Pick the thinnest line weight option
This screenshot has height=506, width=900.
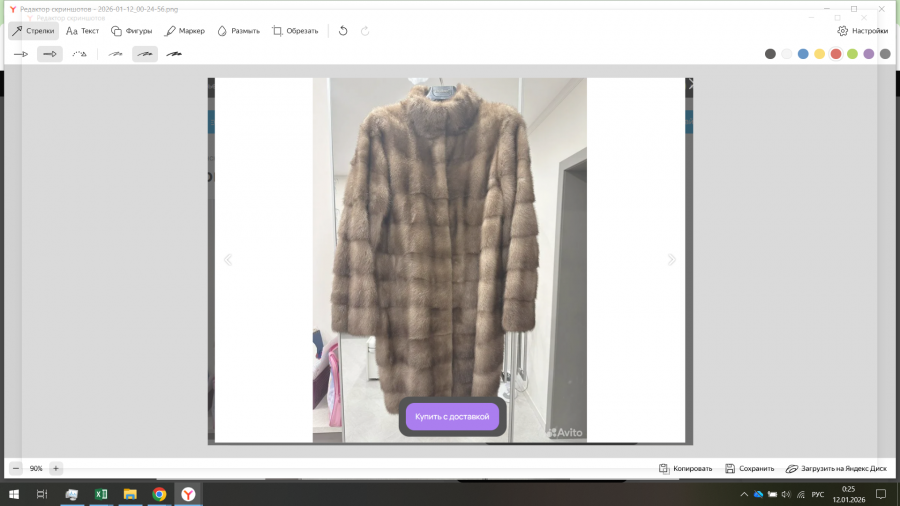click(x=116, y=54)
